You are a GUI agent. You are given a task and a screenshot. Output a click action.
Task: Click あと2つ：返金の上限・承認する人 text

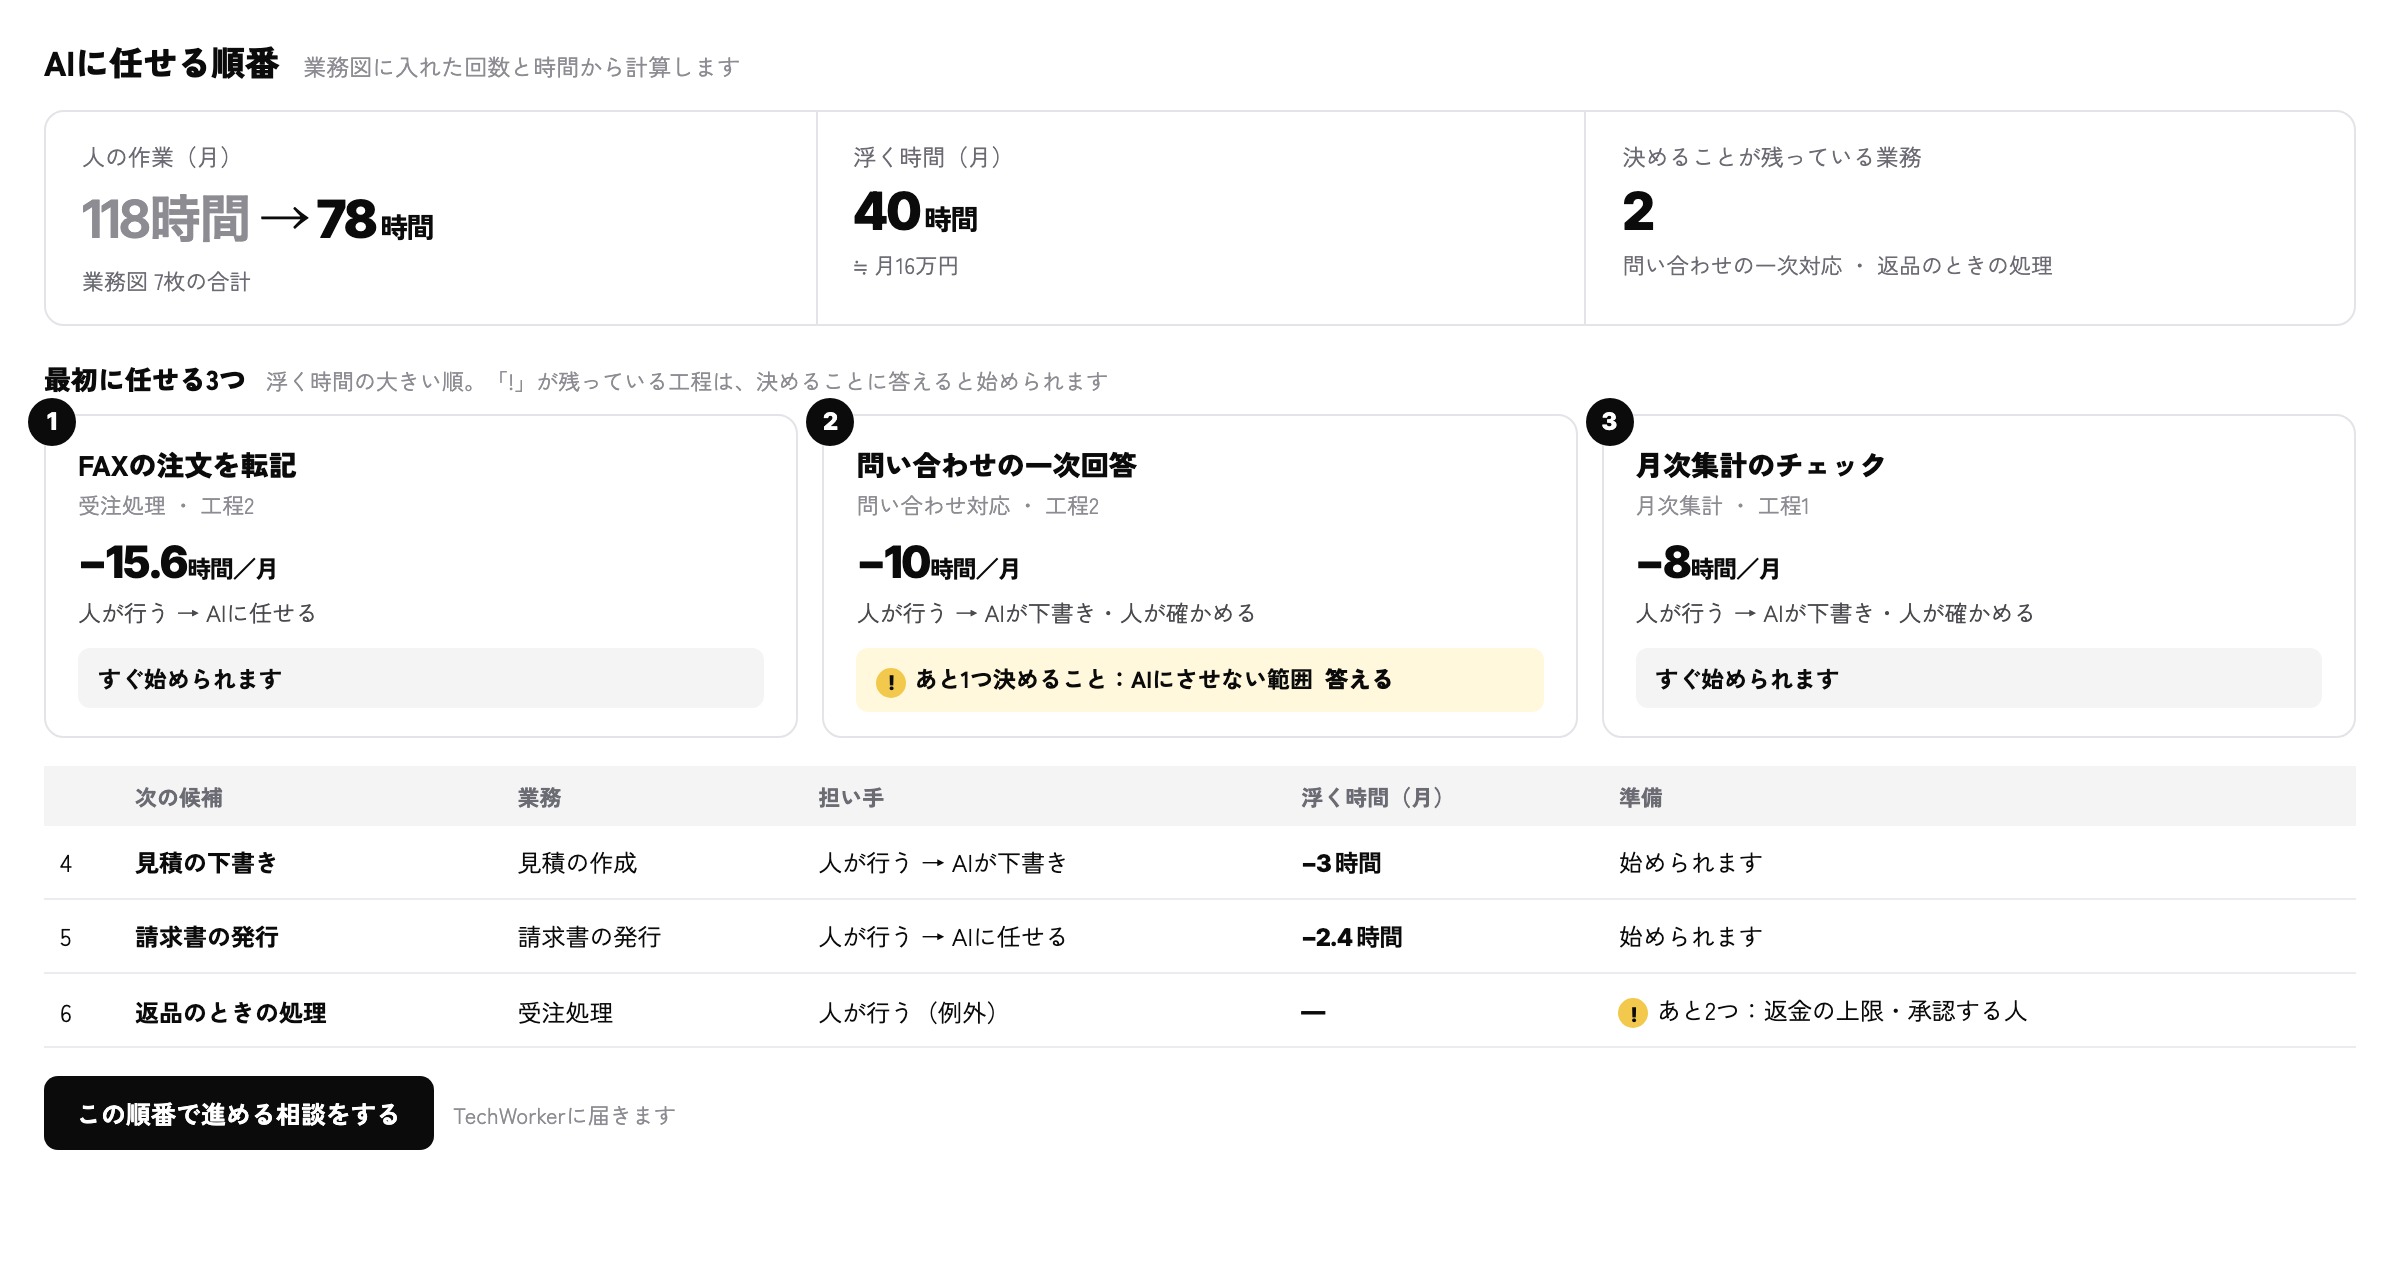pos(1842,1012)
